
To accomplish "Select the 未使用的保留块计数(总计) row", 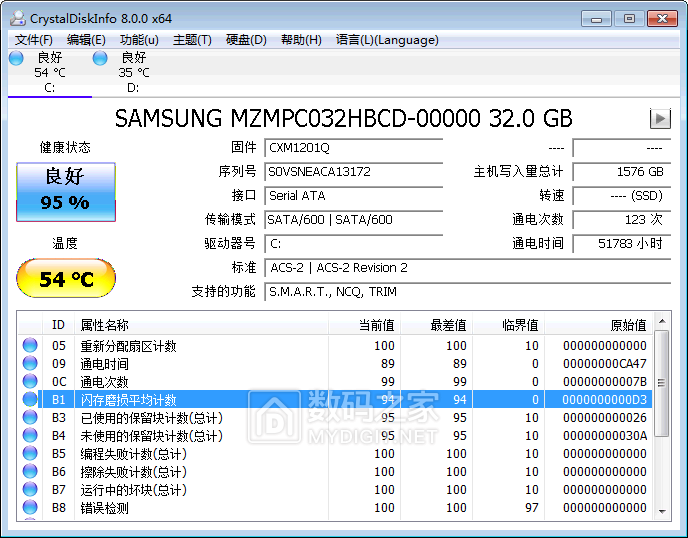I will coord(336,436).
